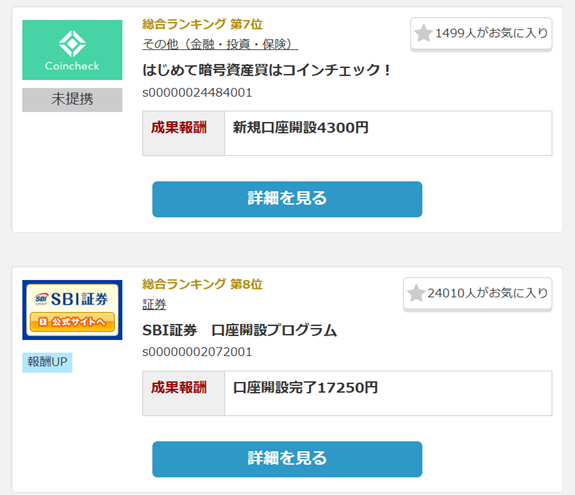Open title はじめて暗号資産買はコインチェック！
575x495 pixels.
click(x=267, y=70)
